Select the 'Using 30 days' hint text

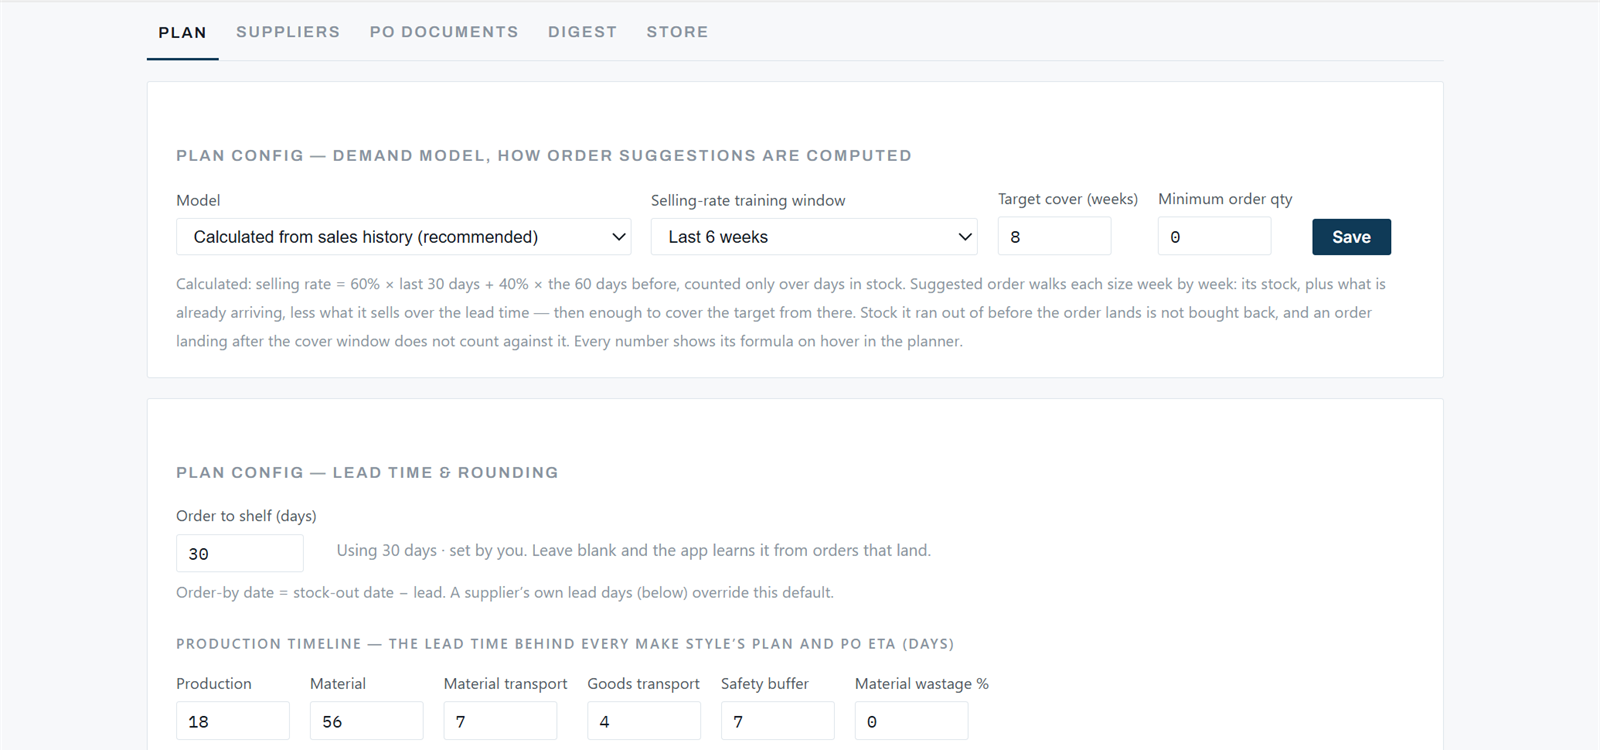coord(633,550)
